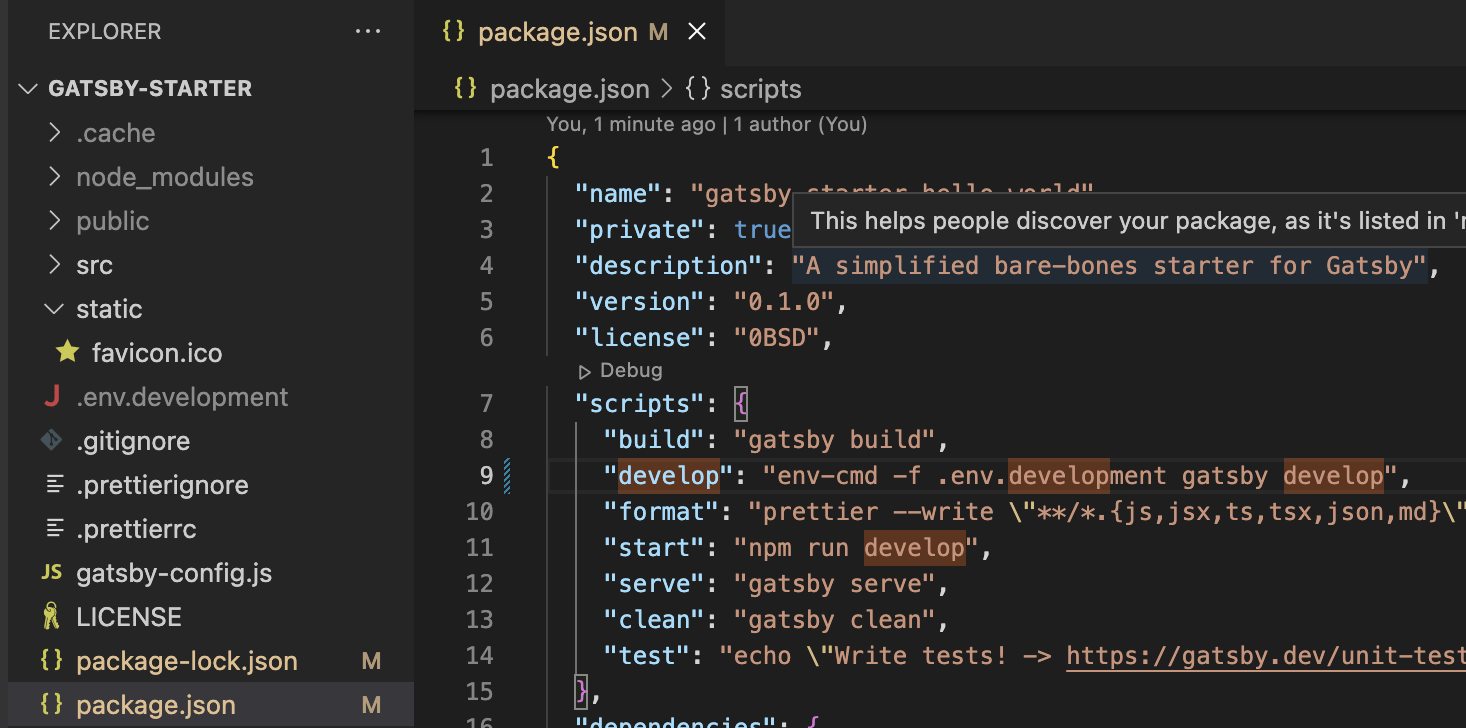Click the "test" script key

point(648,656)
